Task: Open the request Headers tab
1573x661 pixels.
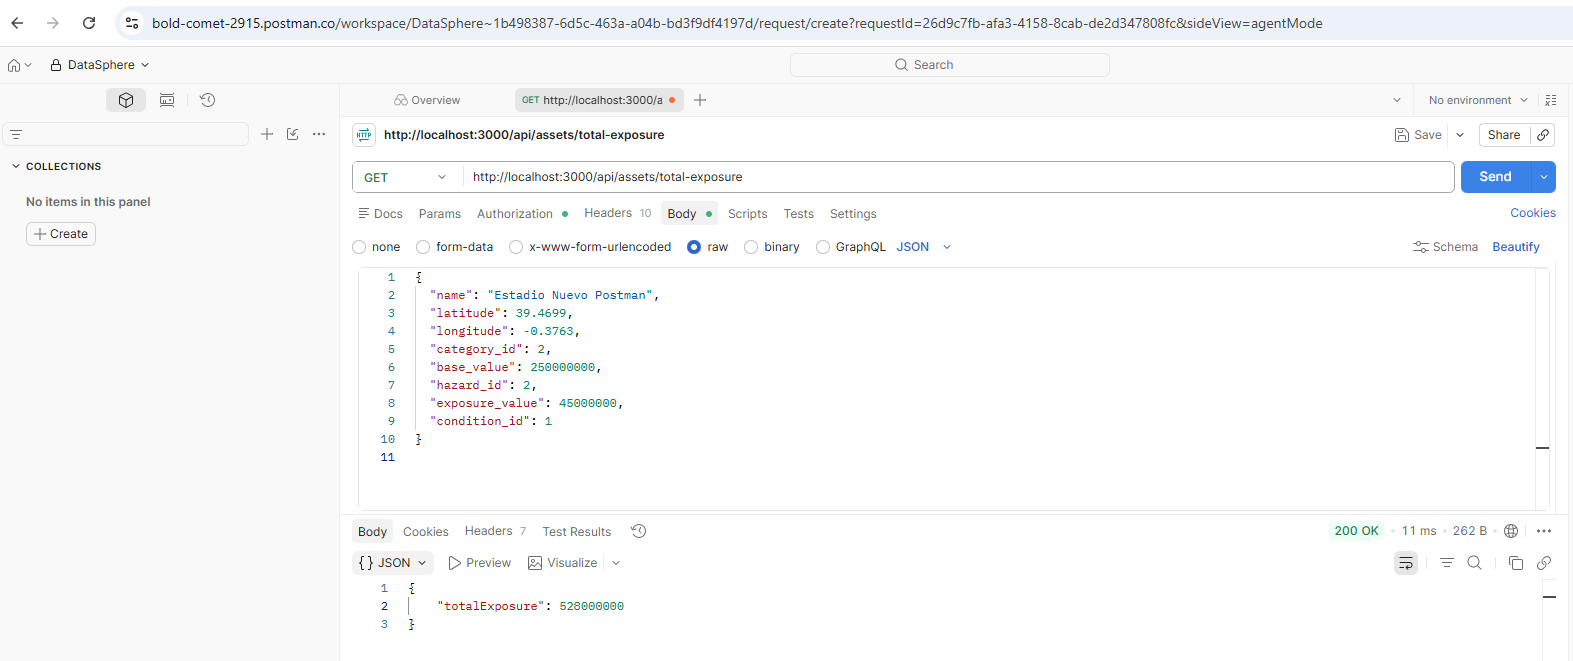Action: click(x=617, y=213)
